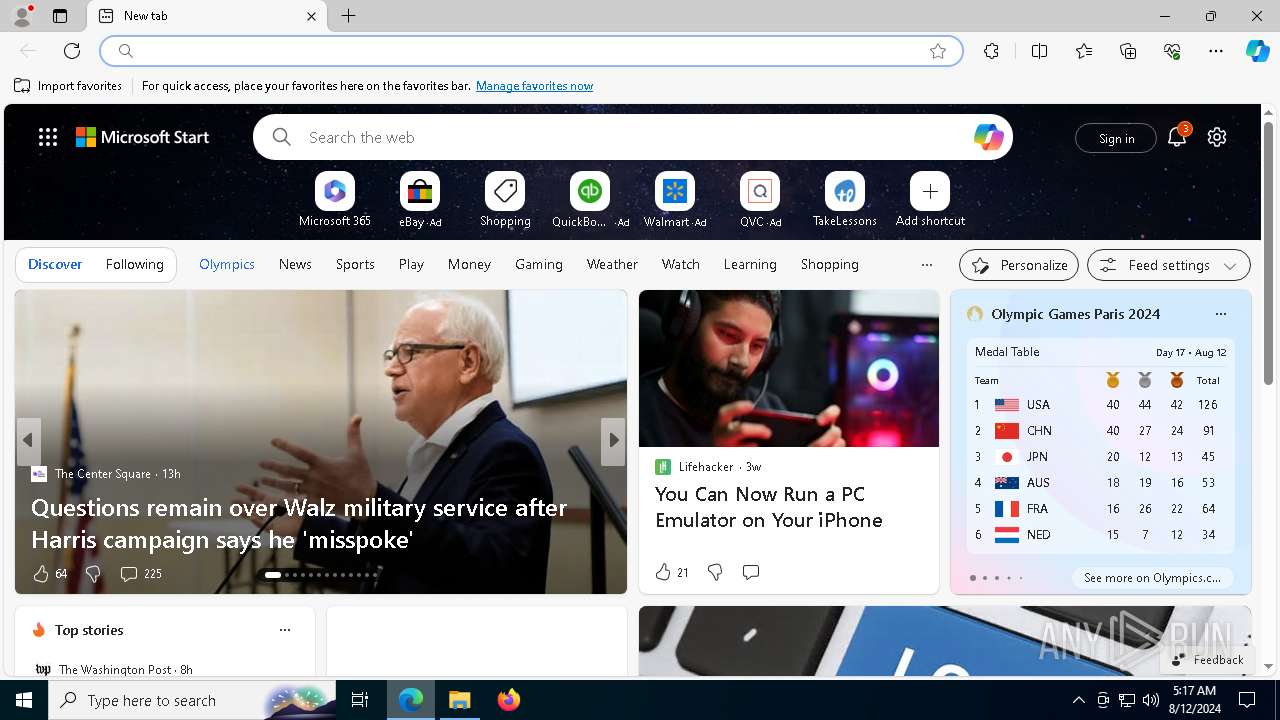Screen dimensions: 1280x720
Task: Click page vertical scrollbar thumb
Action: 1268,253
